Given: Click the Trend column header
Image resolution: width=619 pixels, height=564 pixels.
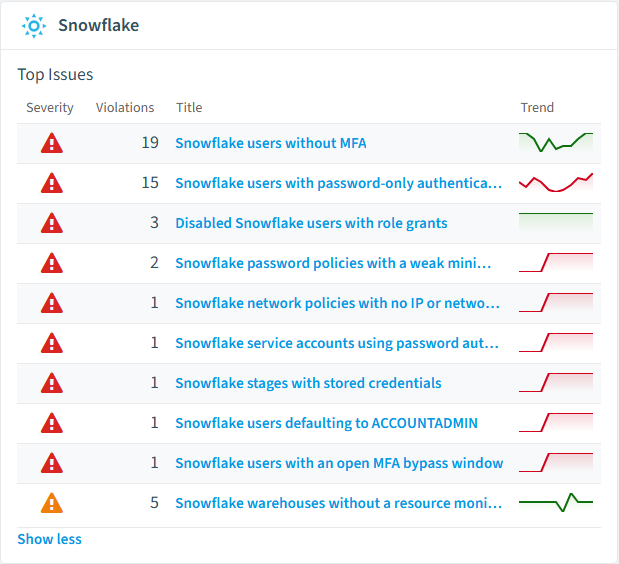Looking at the screenshot, I should (x=537, y=107).
